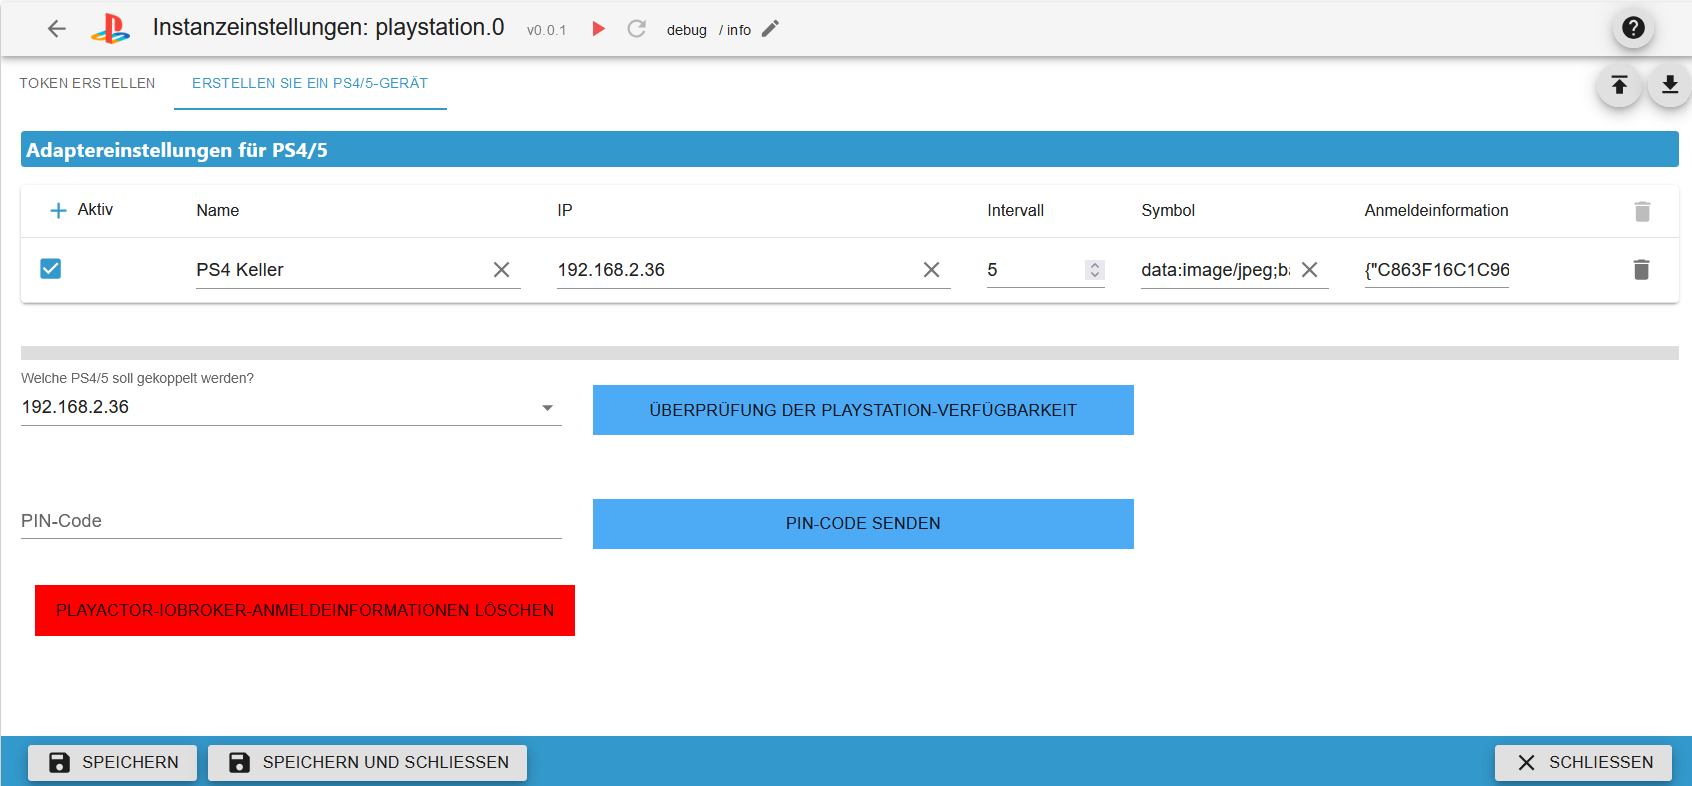
Task: Click Schließen button
Action: [1583, 763]
